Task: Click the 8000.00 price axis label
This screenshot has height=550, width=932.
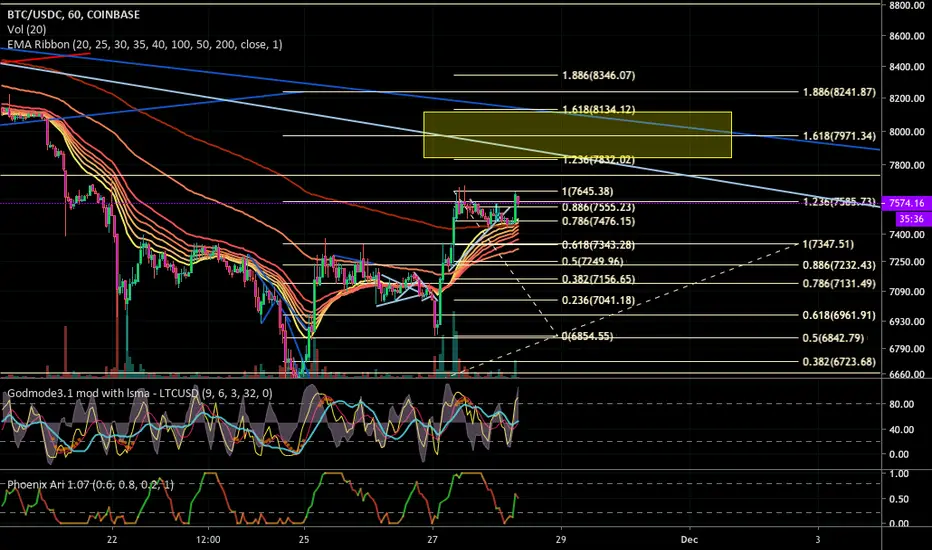Action: pos(907,131)
